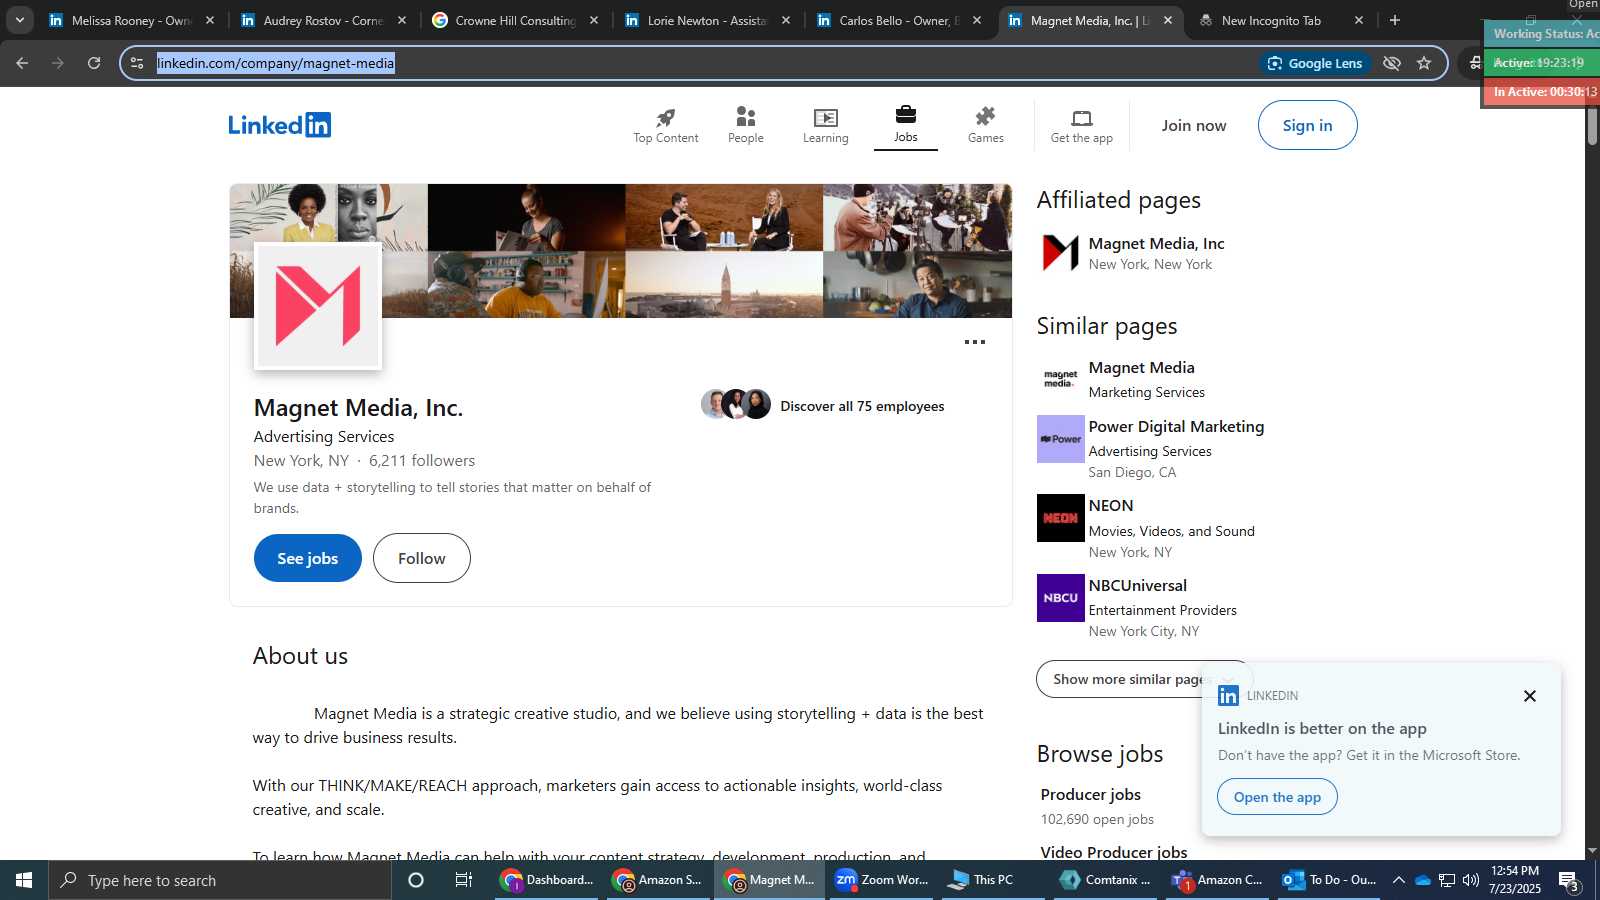Click the taskbar search box
The height and width of the screenshot is (900, 1600).
click(x=220, y=880)
